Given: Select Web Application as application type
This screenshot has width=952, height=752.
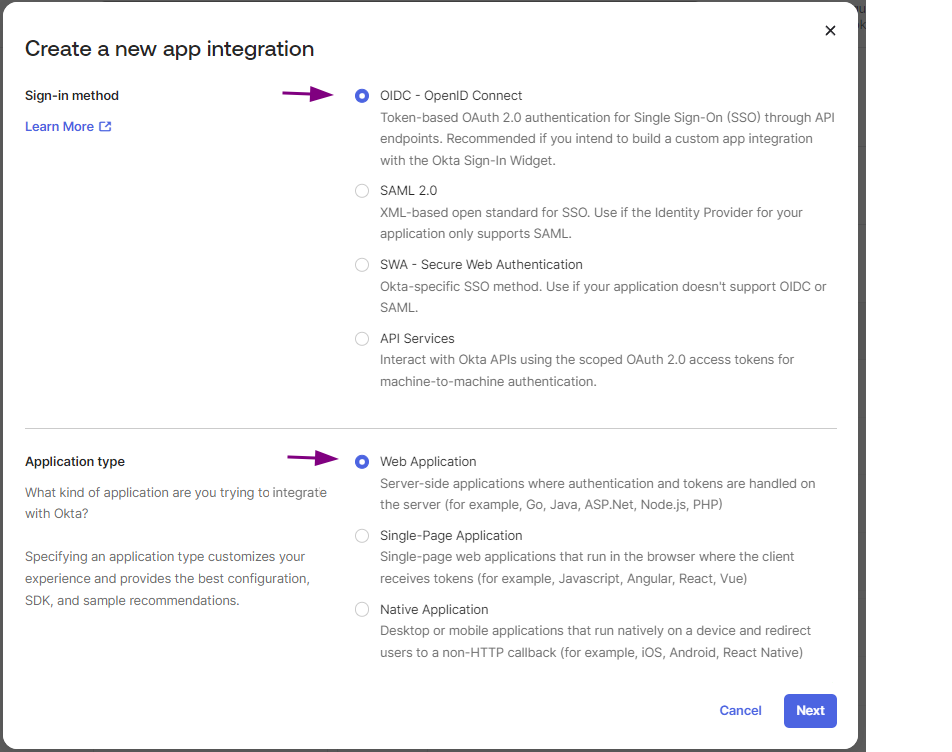Looking at the screenshot, I should click(x=361, y=461).
